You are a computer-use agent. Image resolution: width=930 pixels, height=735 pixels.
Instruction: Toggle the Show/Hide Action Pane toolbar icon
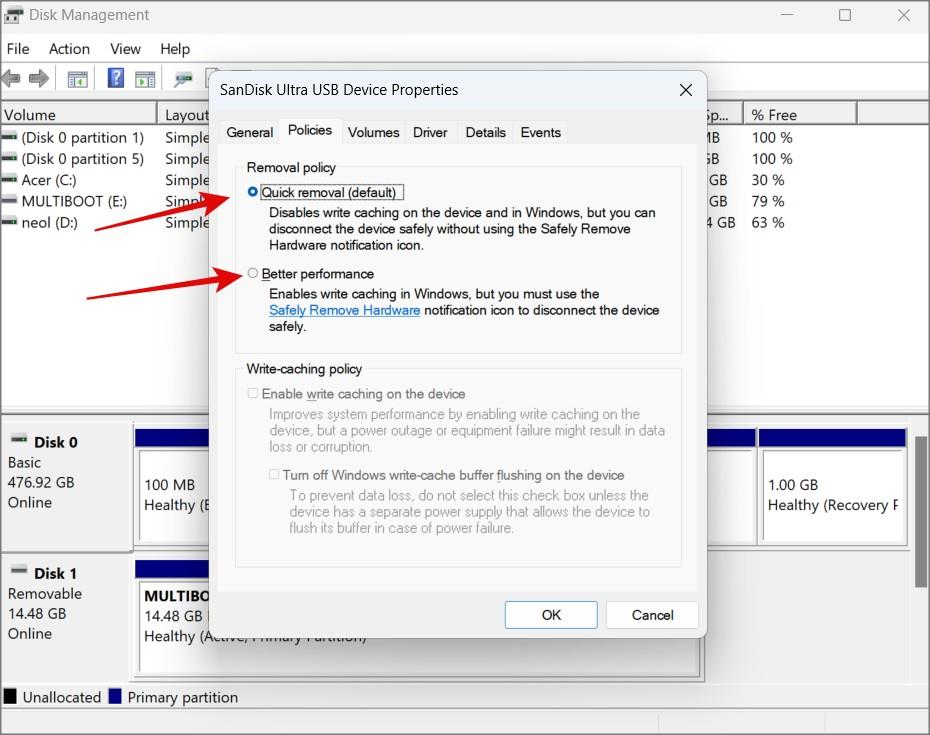[145, 78]
